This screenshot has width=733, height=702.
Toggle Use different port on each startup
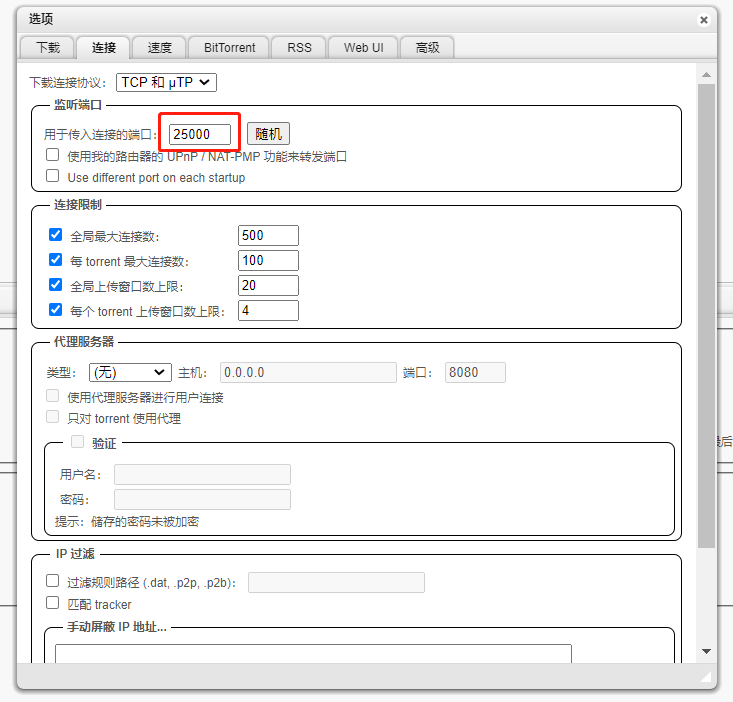53,177
